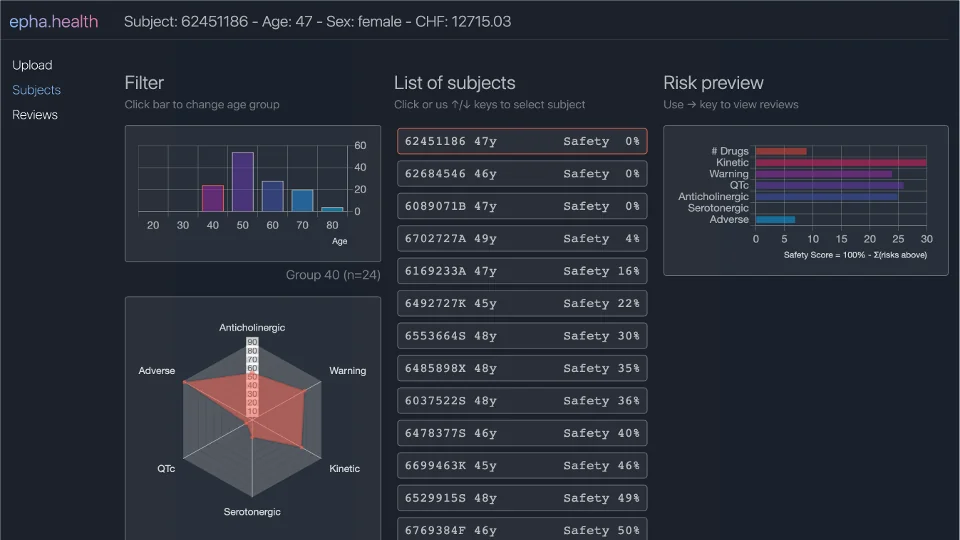Screen dimensions: 960x540
Task: Click the QTc label on radar chart
Action: pos(166,468)
